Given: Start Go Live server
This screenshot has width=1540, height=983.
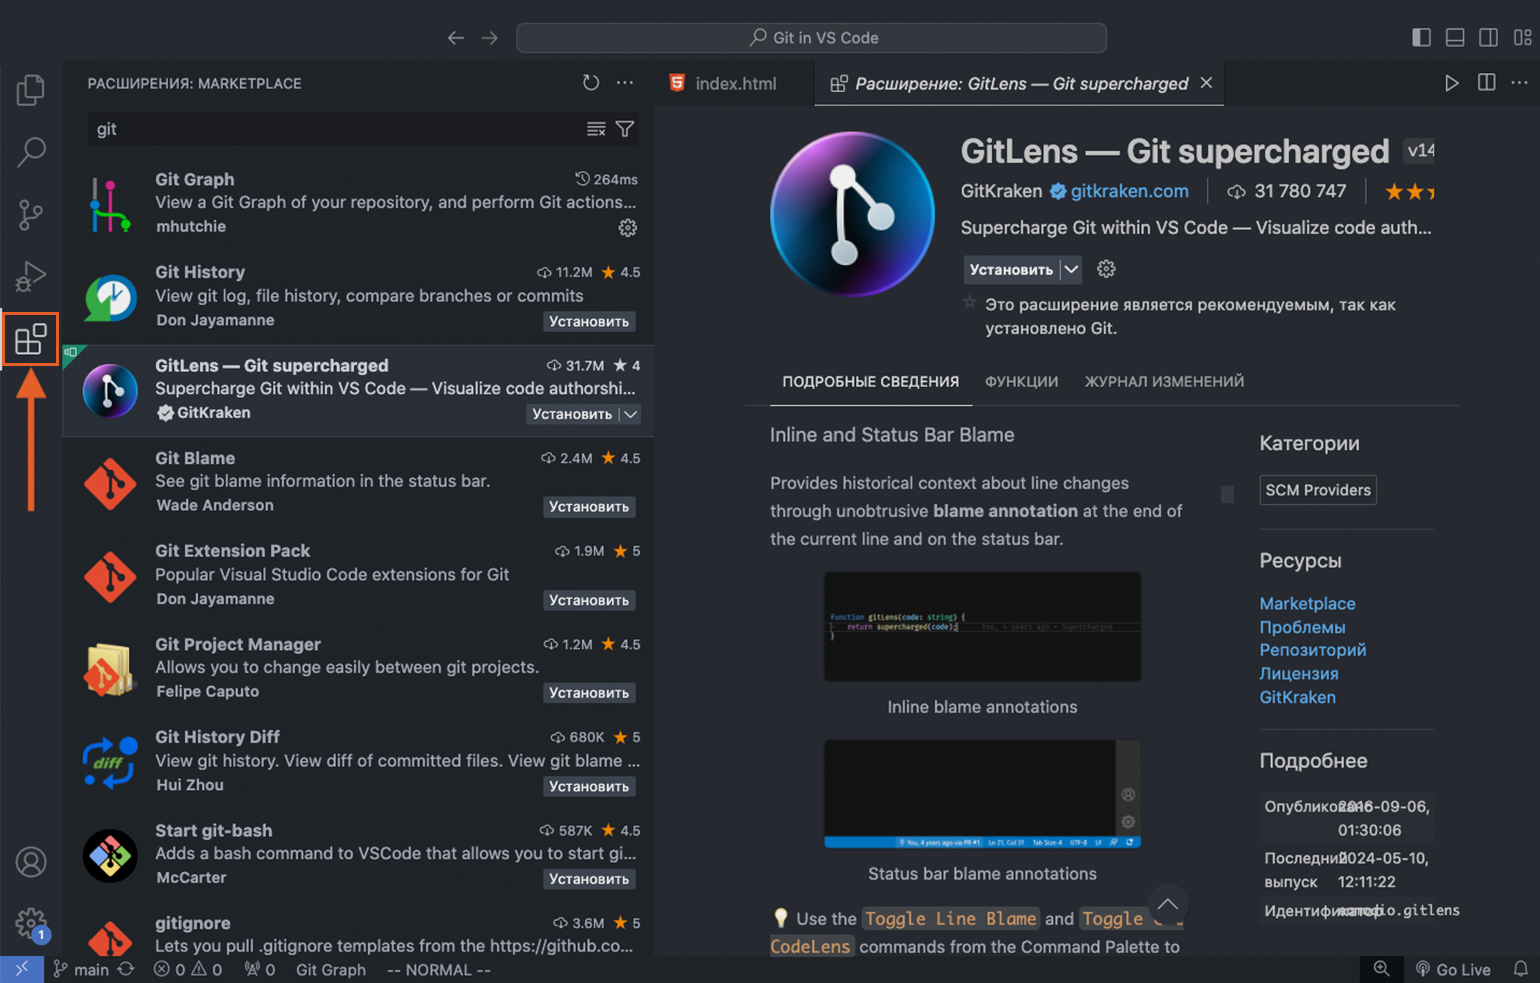Looking at the screenshot, I should click(x=1453, y=969).
